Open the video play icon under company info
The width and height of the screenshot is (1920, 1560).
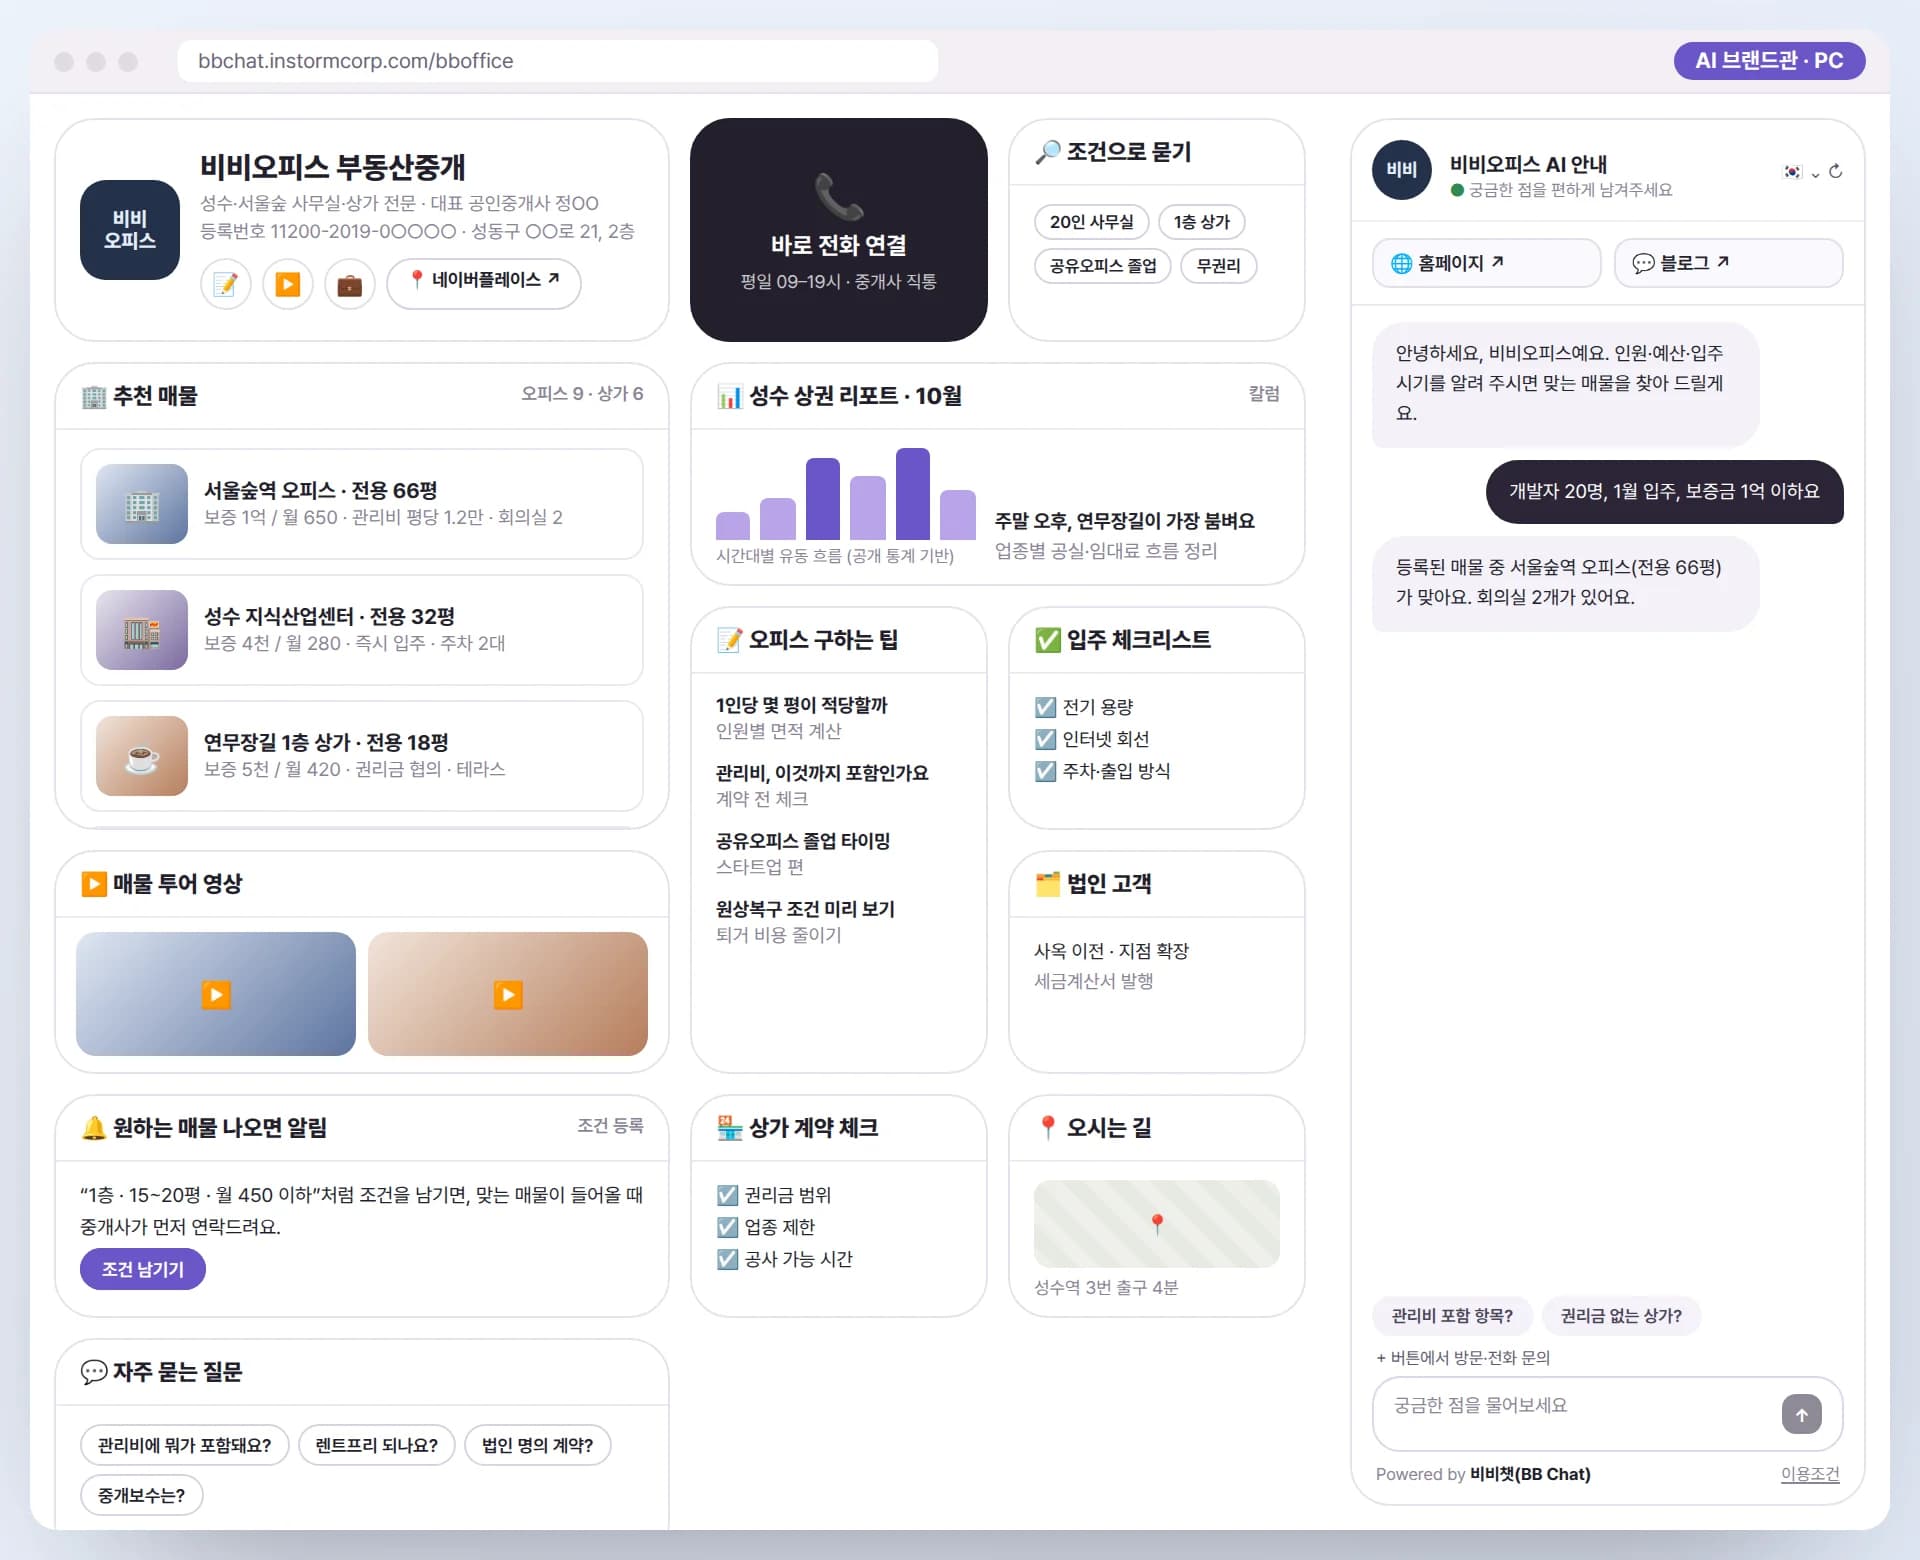pyautogui.click(x=288, y=284)
